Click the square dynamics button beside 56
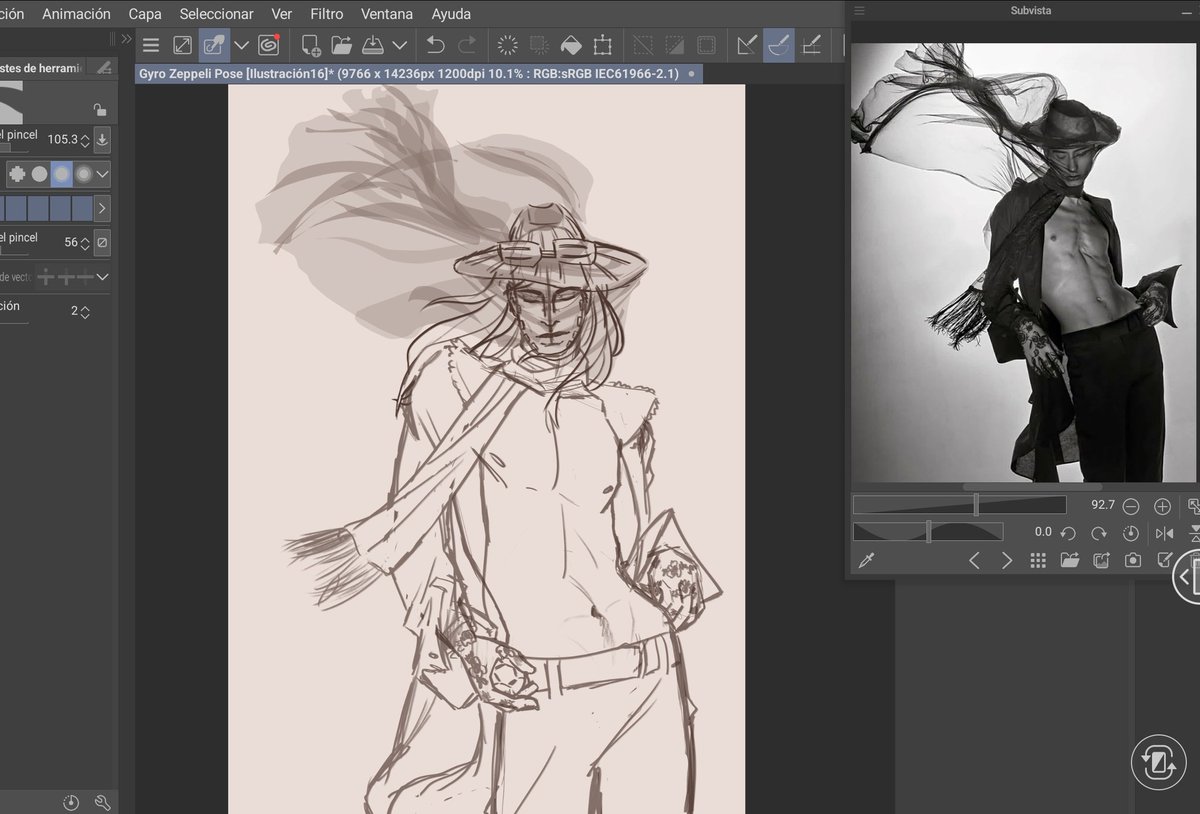Viewport: 1200px width, 814px height. coord(102,242)
